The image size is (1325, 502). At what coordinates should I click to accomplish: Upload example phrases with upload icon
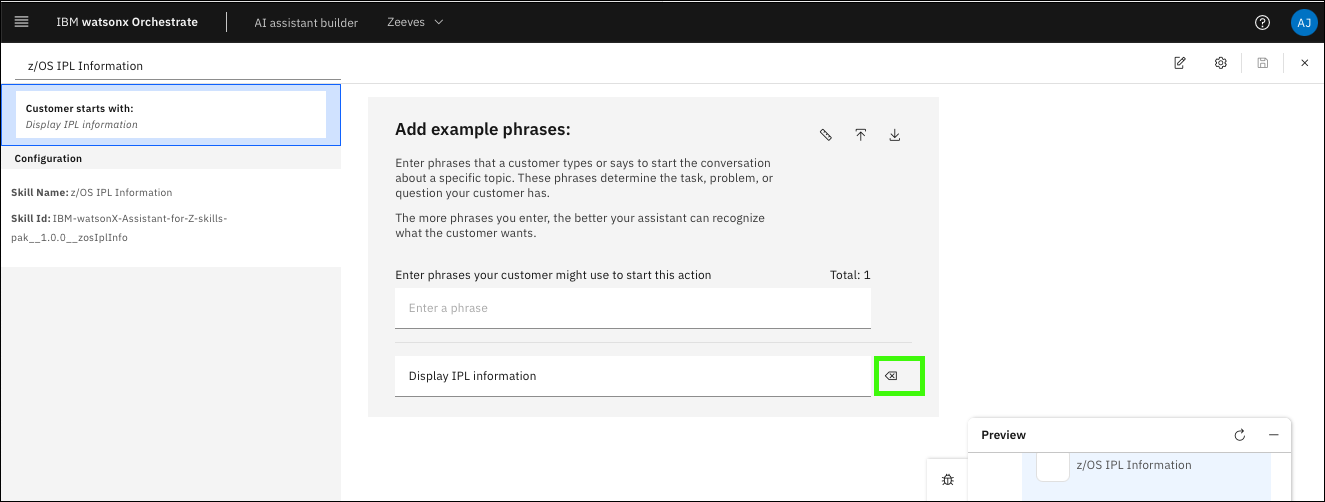click(x=860, y=135)
